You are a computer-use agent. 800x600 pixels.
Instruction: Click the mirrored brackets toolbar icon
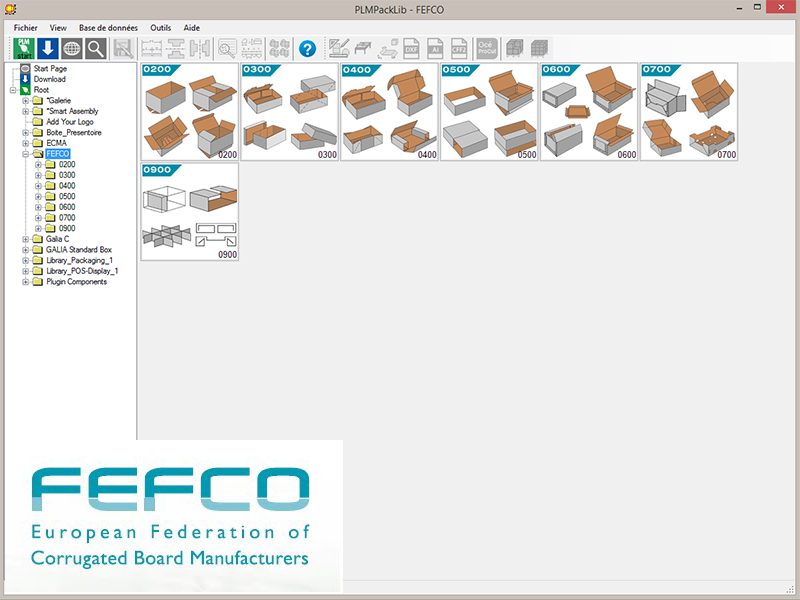[200, 48]
